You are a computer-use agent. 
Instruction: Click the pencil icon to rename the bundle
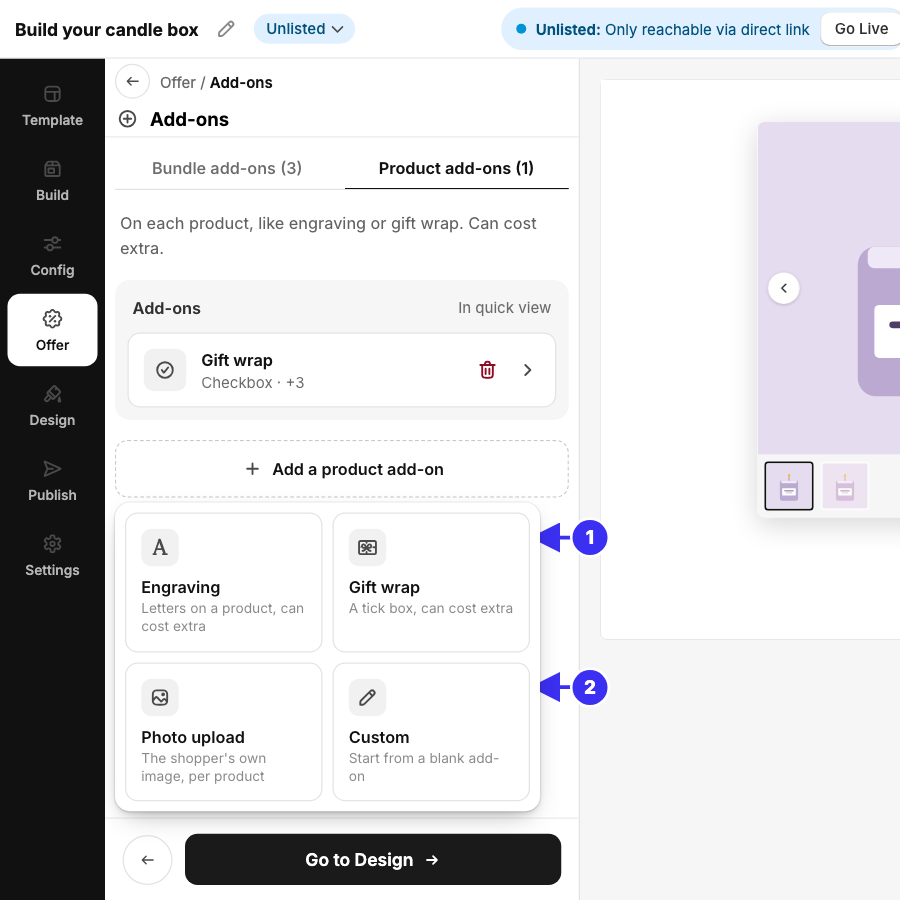[x=226, y=29]
